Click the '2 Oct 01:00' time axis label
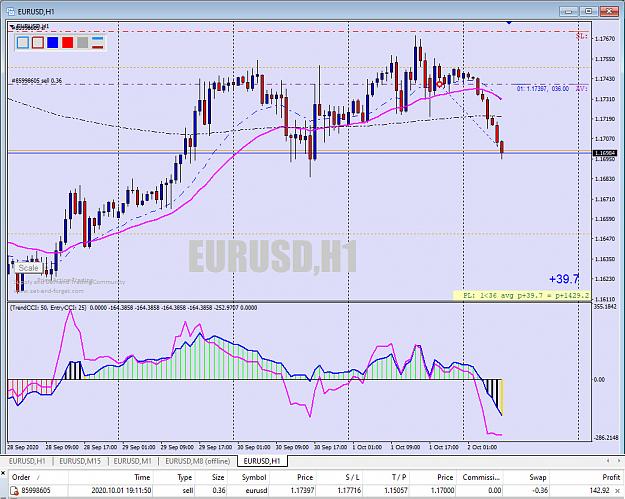The height and width of the screenshot is (499, 625). (482, 447)
